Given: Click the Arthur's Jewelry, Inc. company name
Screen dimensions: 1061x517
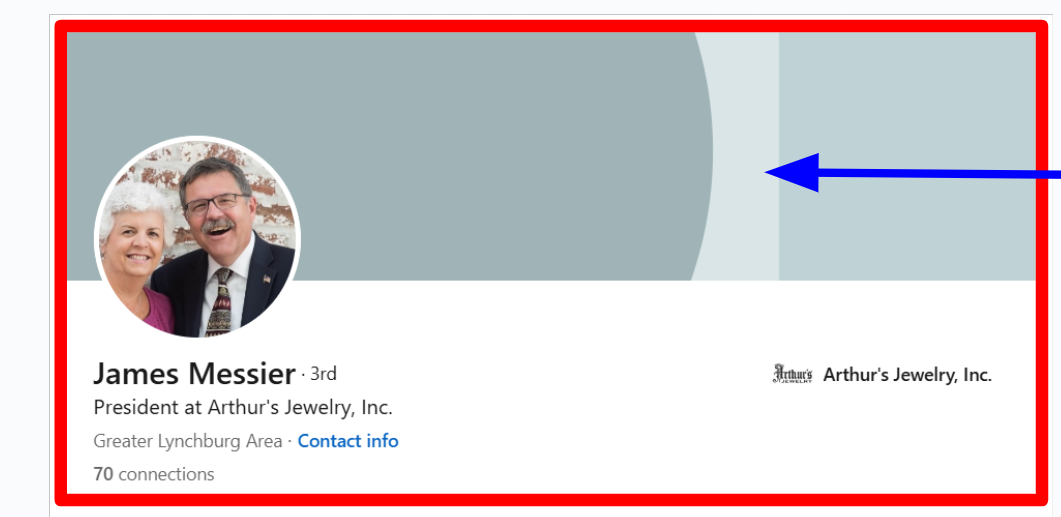Looking at the screenshot, I should click(907, 375).
